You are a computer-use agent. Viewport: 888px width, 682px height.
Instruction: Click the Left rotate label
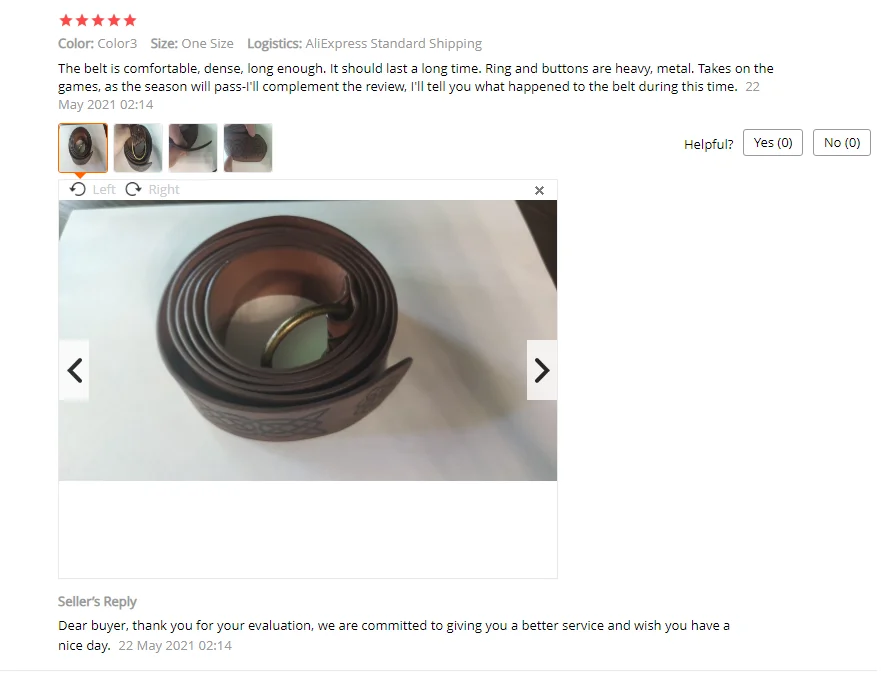point(104,189)
